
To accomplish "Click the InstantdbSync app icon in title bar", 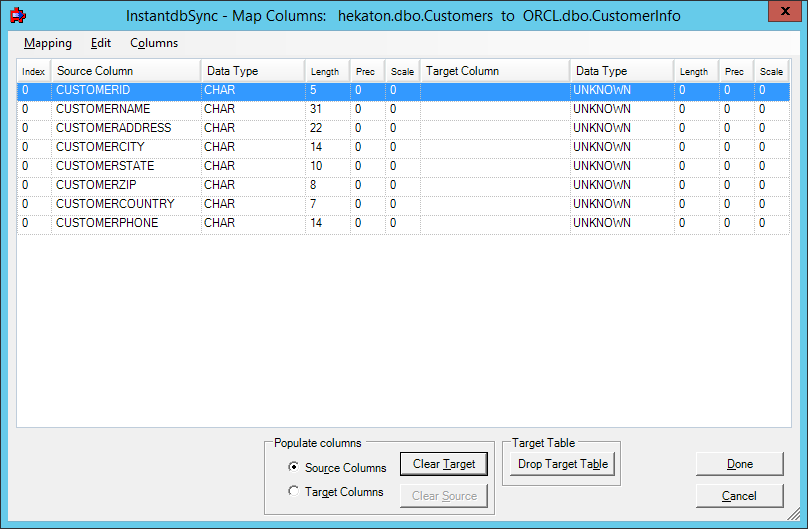I will [x=19, y=15].
